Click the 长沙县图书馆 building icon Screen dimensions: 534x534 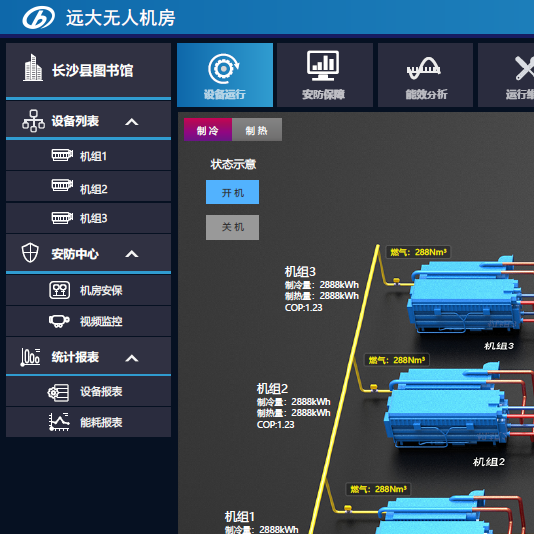[x=33, y=68]
